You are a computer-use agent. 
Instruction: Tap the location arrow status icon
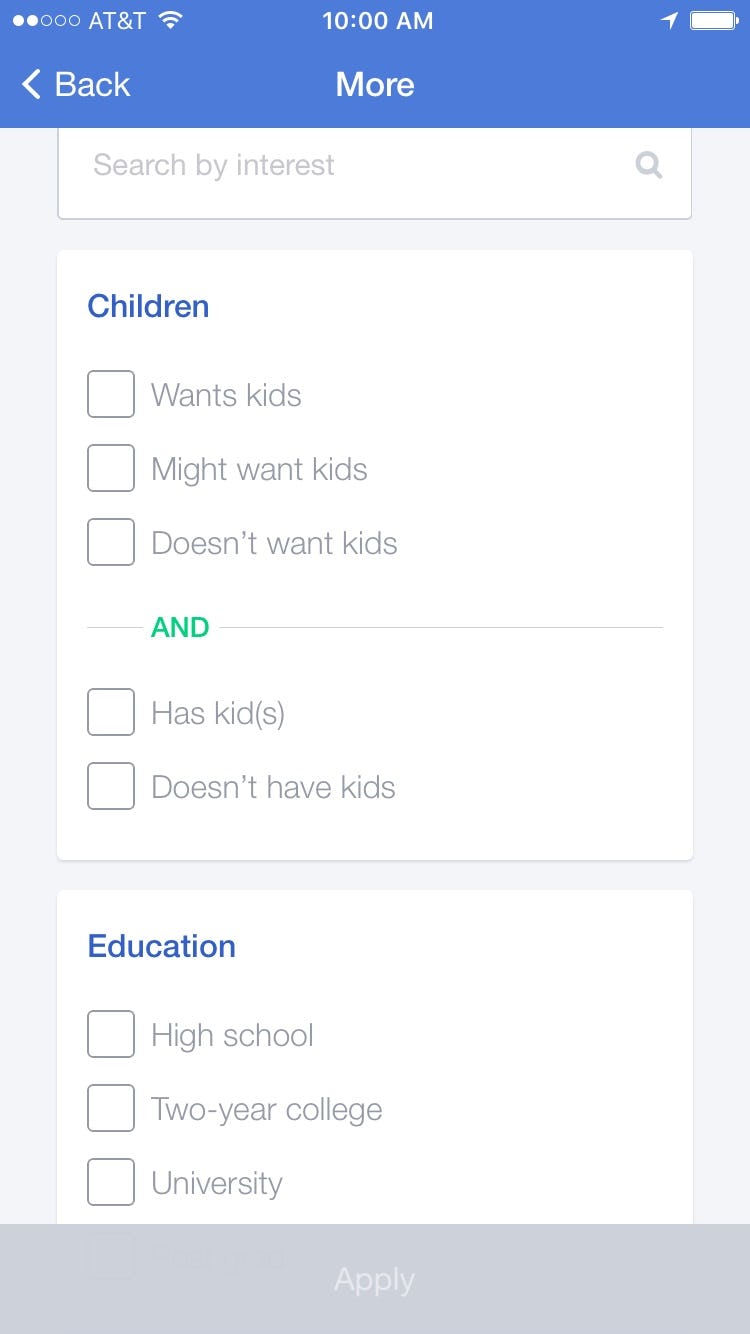pos(669,21)
